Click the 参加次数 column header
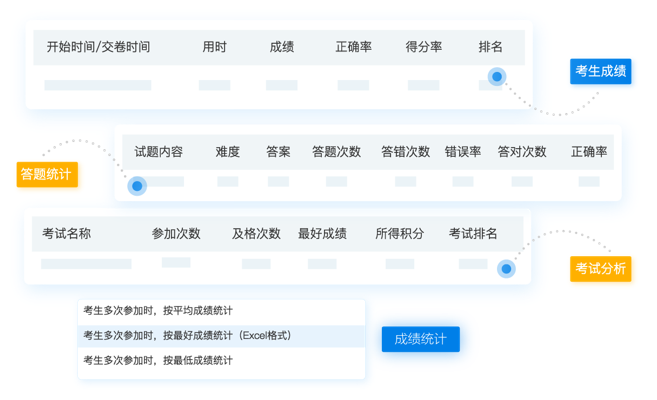The image size is (657, 400). click(x=176, y=233)
